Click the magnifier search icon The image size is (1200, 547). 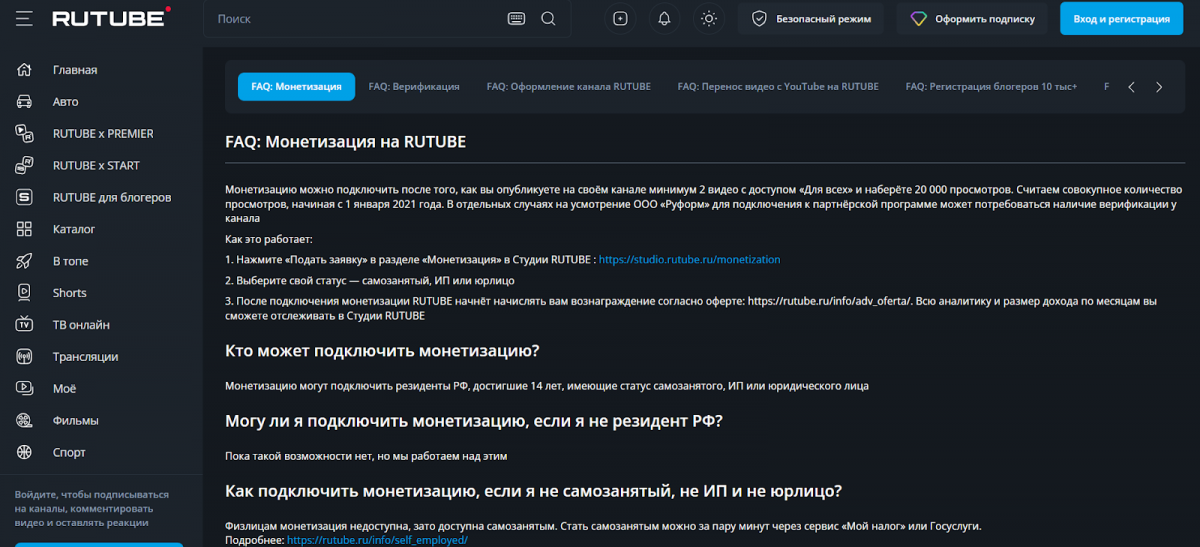[548, 19]
